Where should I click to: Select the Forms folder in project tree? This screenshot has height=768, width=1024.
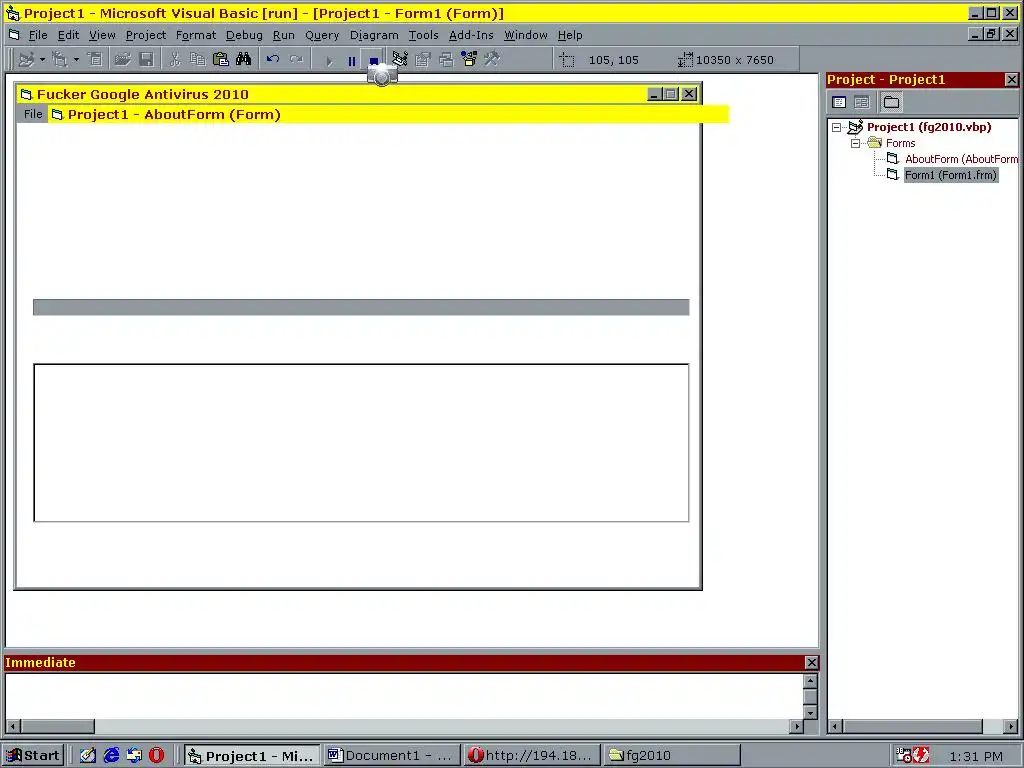coord(901,143)
